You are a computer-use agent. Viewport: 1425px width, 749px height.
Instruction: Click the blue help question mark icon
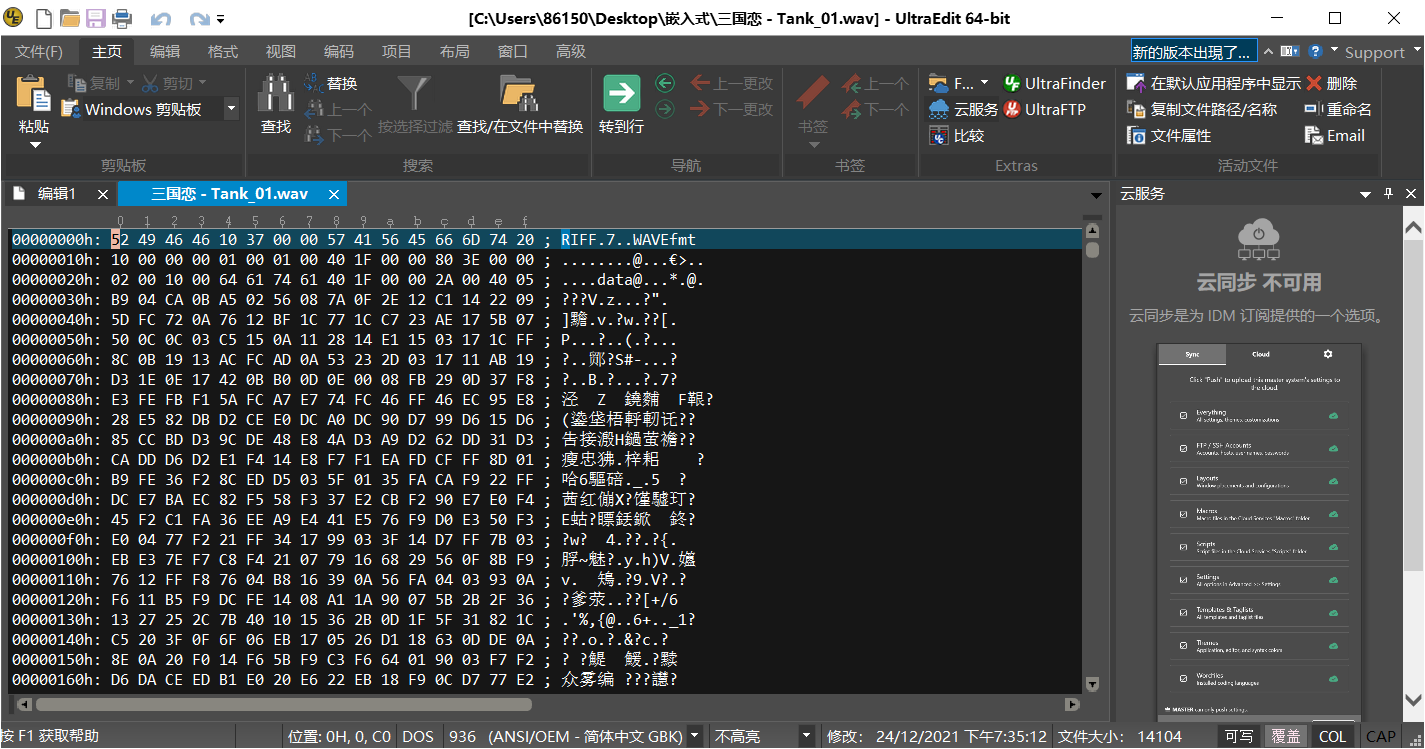click(1316, 51)
